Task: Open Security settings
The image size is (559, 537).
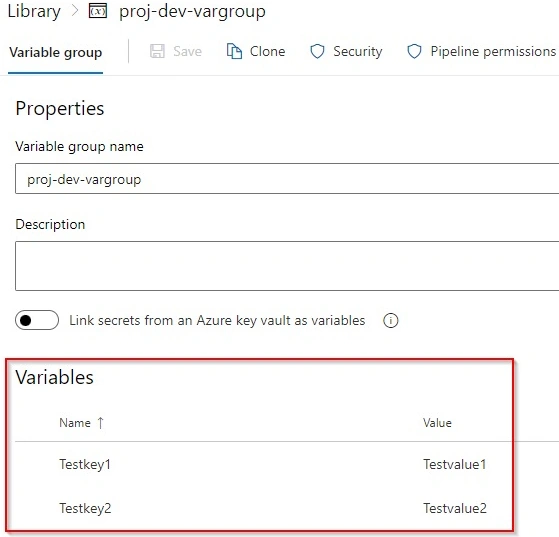Action: [346, 51]
